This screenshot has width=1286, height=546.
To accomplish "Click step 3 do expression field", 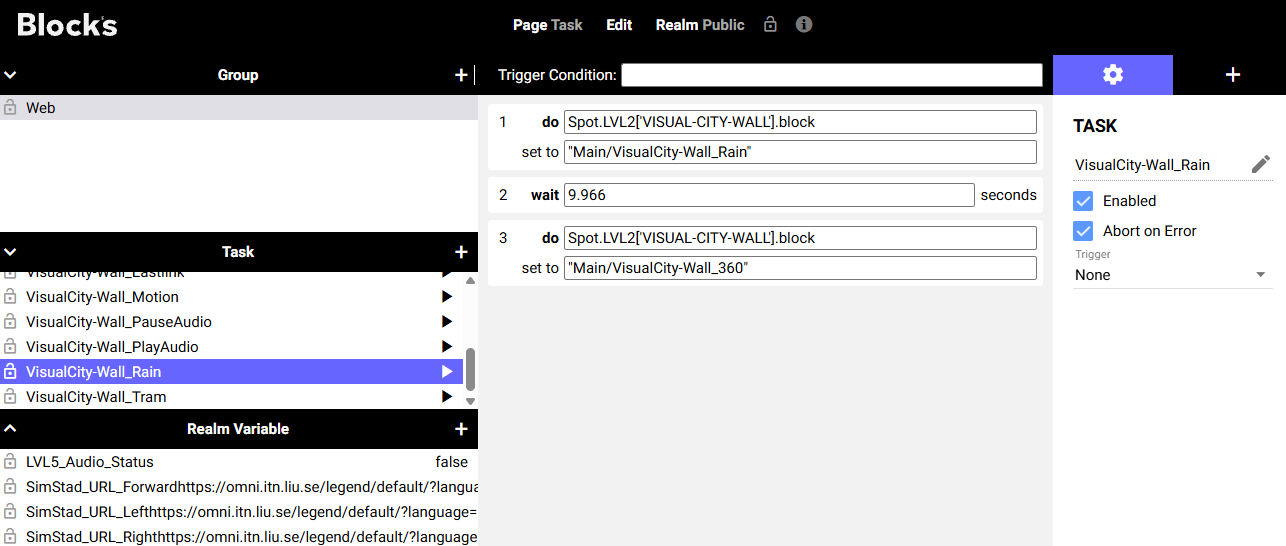I will click(x=800, y=238).
